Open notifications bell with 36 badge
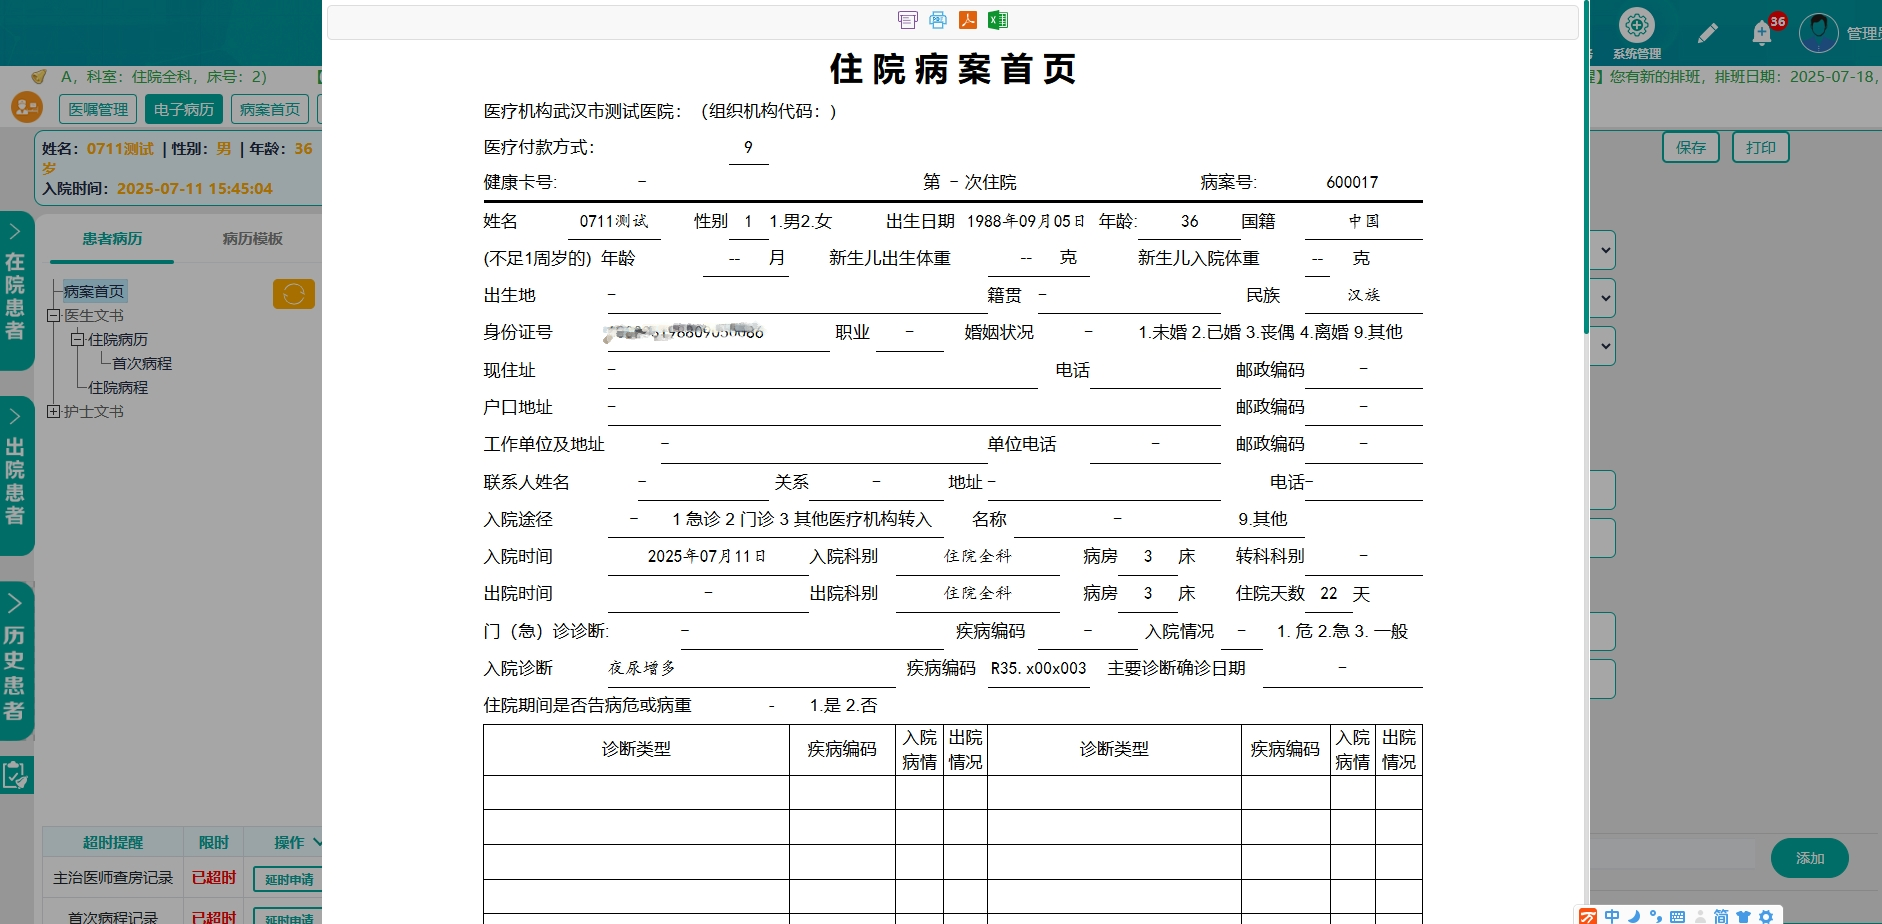The height and width of the screenshot is (924, 1882). (1762, 33)
